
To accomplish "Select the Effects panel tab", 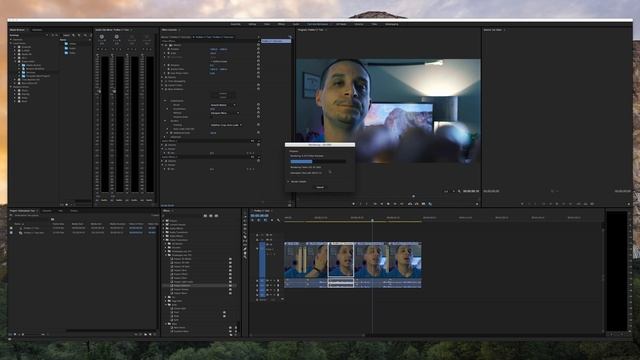I will pos(166,211).
